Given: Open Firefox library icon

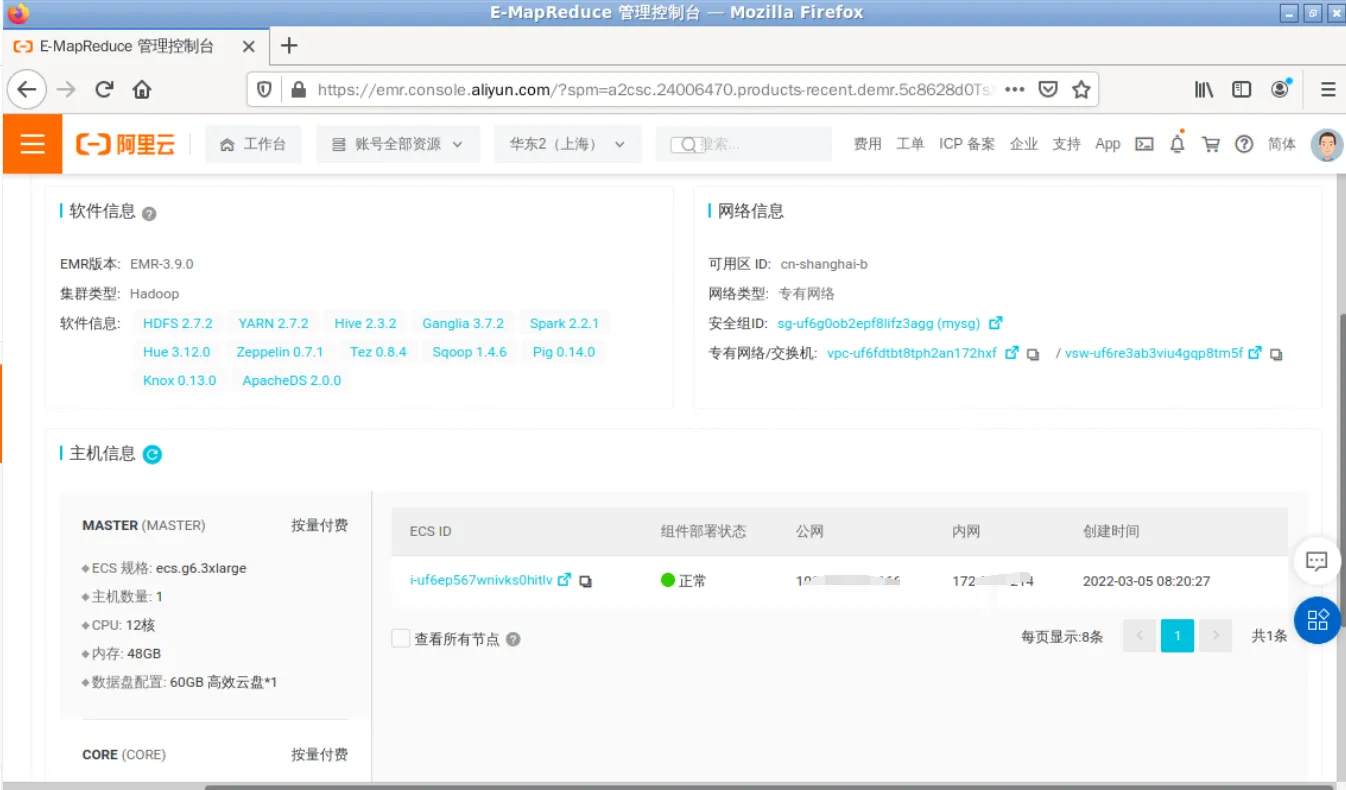Looking at the screenshot, I should point(1204,89).
